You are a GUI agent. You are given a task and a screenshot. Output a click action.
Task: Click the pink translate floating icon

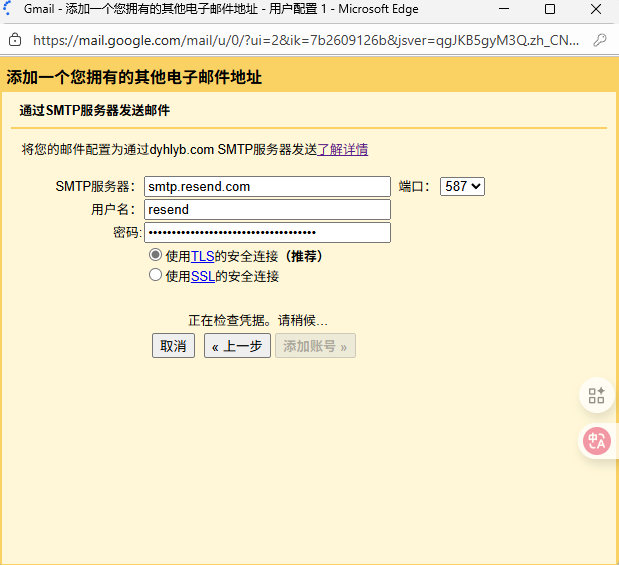point(597,441)
